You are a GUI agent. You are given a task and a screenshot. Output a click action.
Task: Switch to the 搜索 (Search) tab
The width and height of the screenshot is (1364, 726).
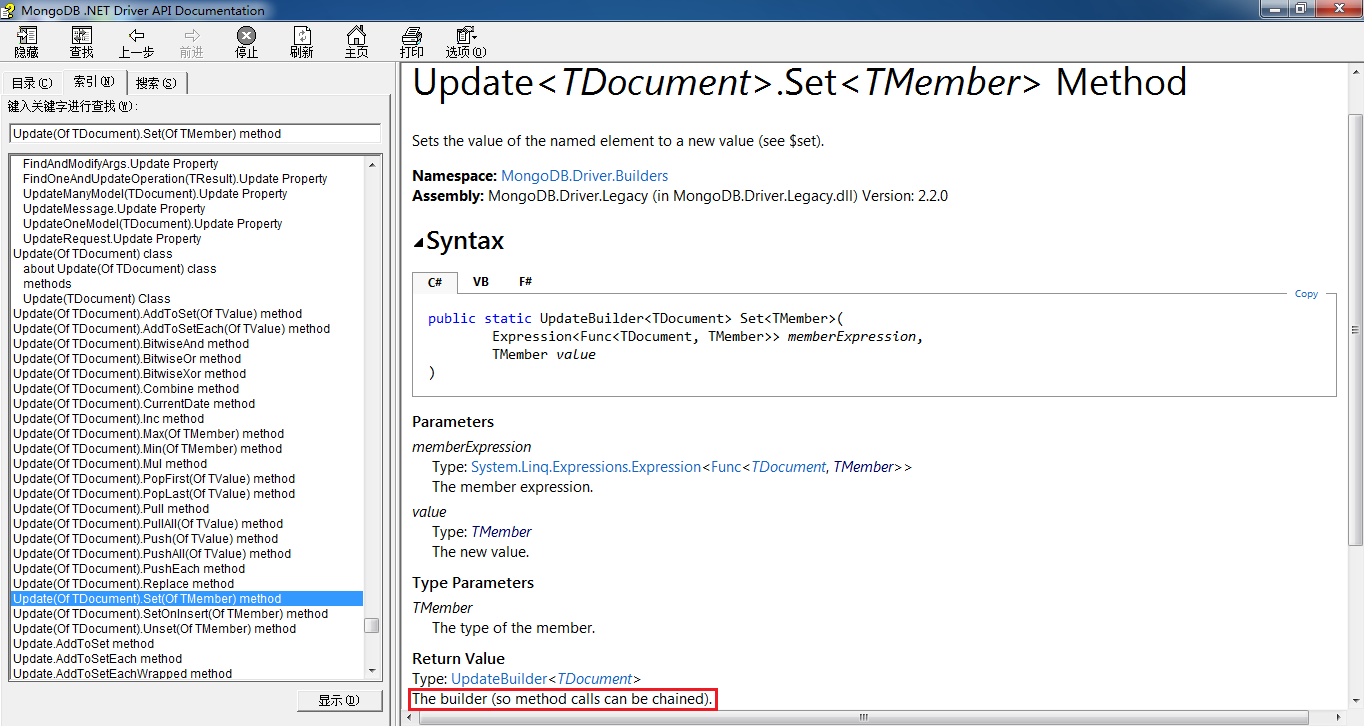[x=156, y=83]
